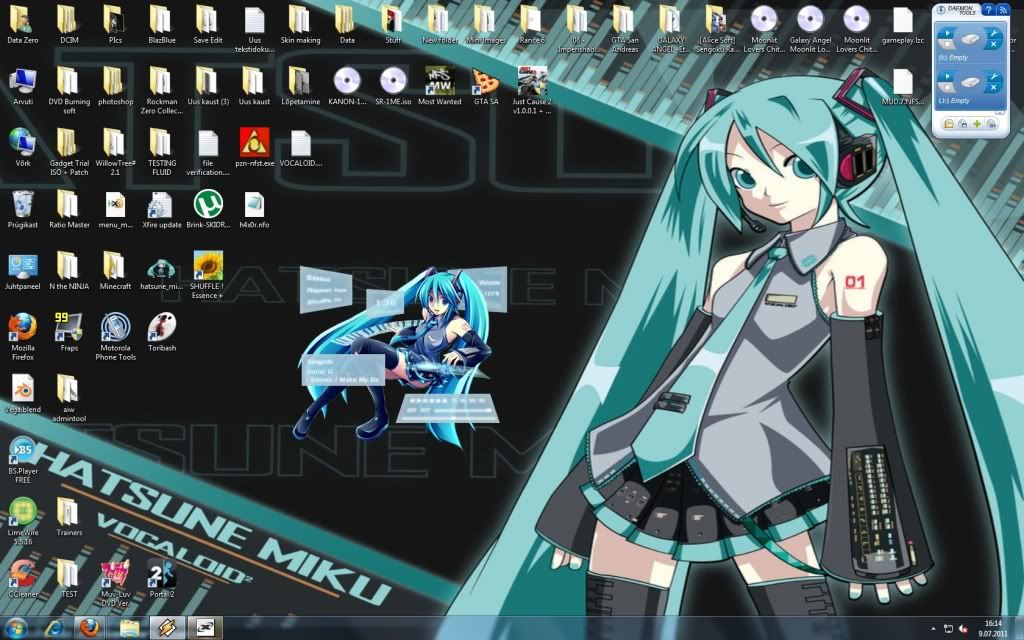1024x640 pixels.
Task: Collapse the DAEMON Tools gadget drive list
Action: point(999,112)
